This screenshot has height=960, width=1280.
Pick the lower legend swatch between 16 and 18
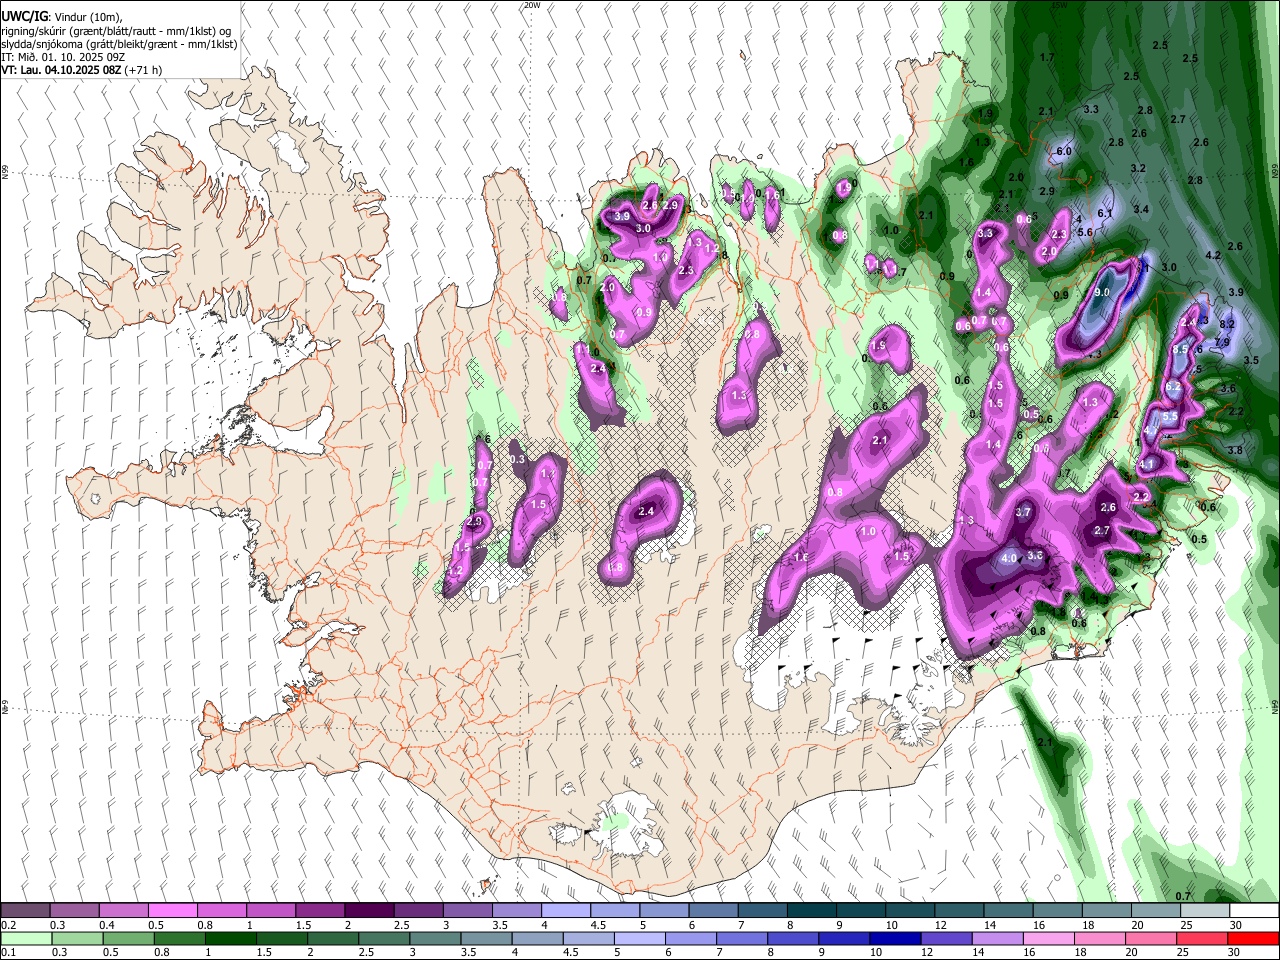coord(1050,938)
